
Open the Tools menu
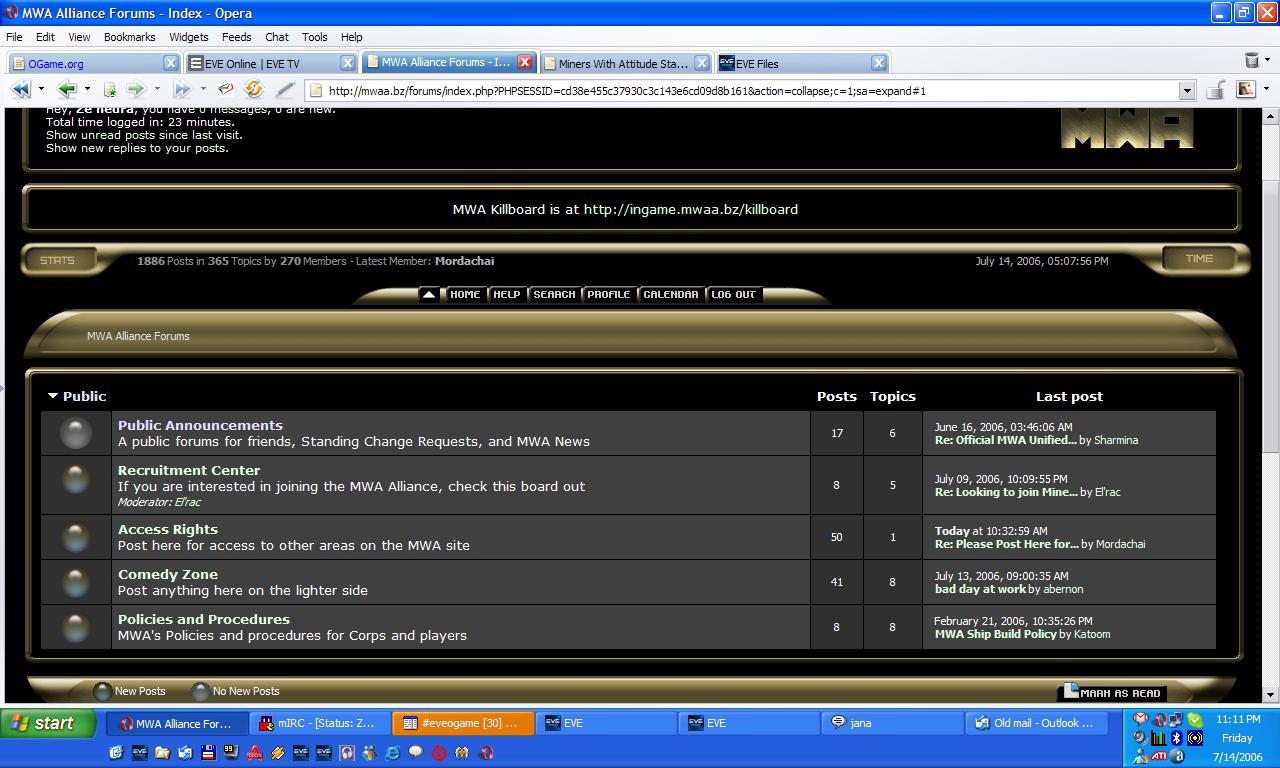point(315,37)
